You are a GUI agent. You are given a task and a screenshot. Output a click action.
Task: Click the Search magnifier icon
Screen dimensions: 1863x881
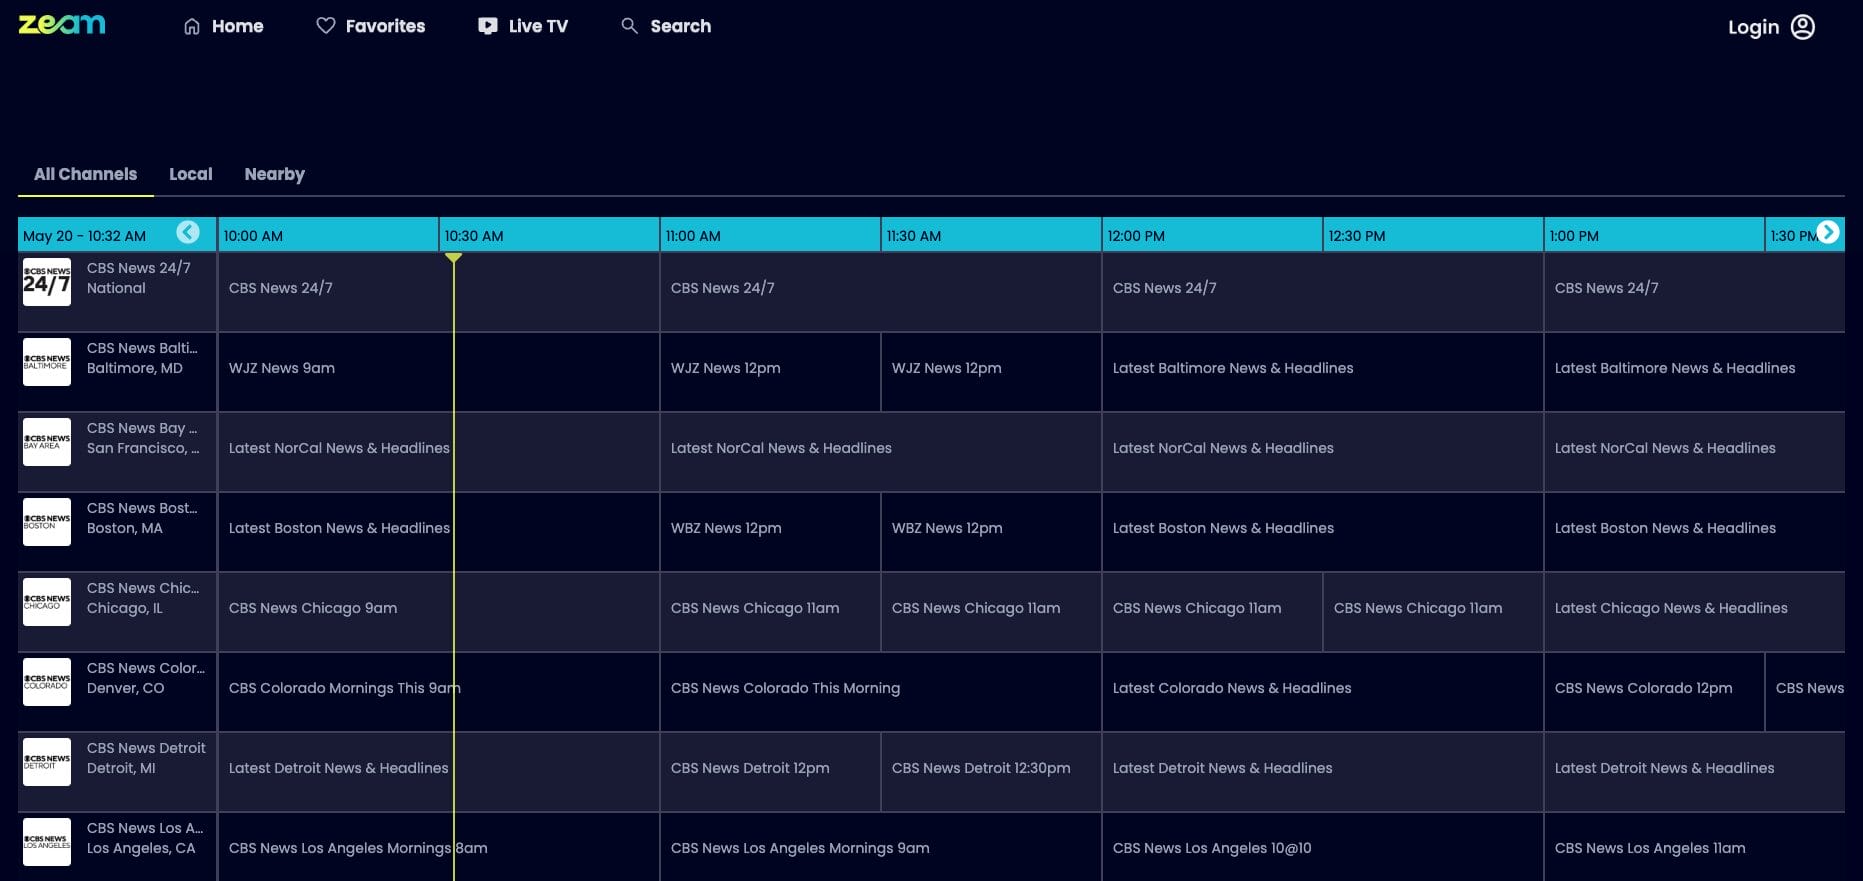(629, 25)
